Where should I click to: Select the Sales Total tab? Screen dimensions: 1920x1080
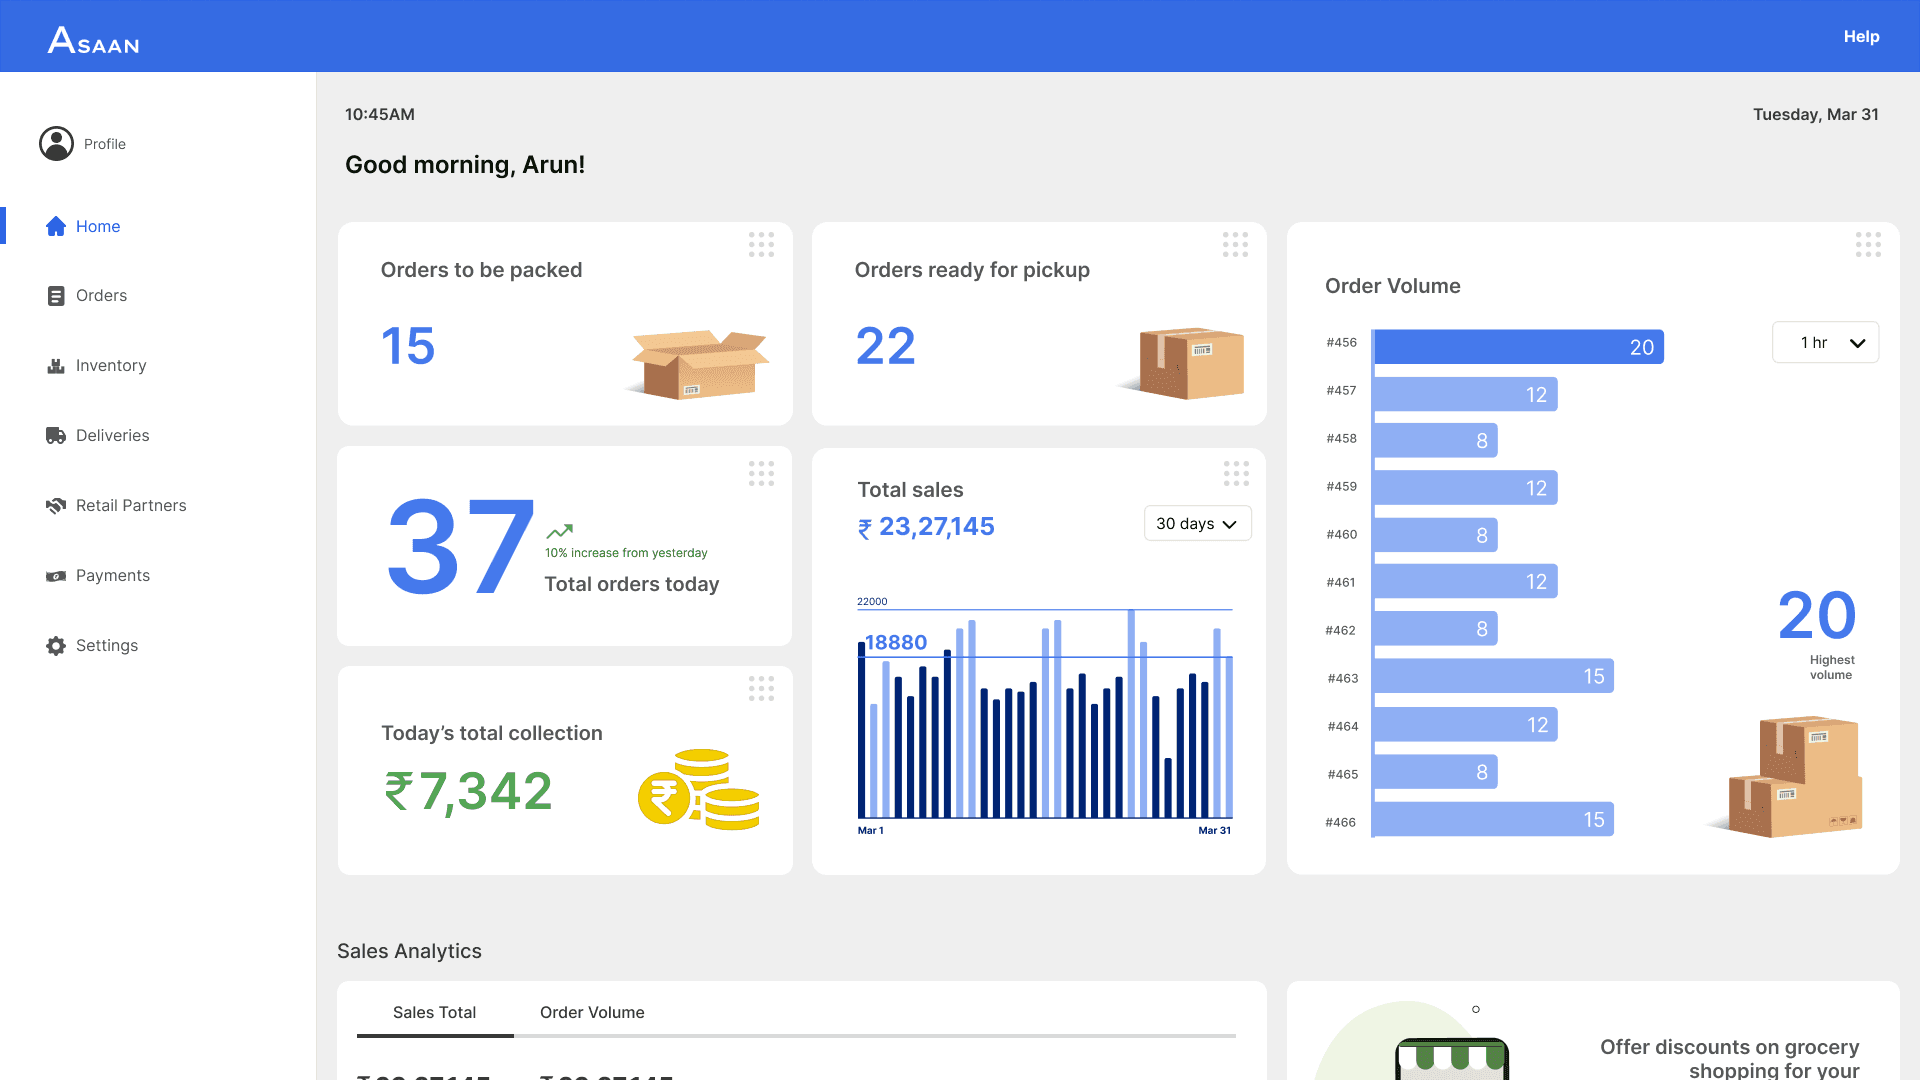(x=434, y=1012)
